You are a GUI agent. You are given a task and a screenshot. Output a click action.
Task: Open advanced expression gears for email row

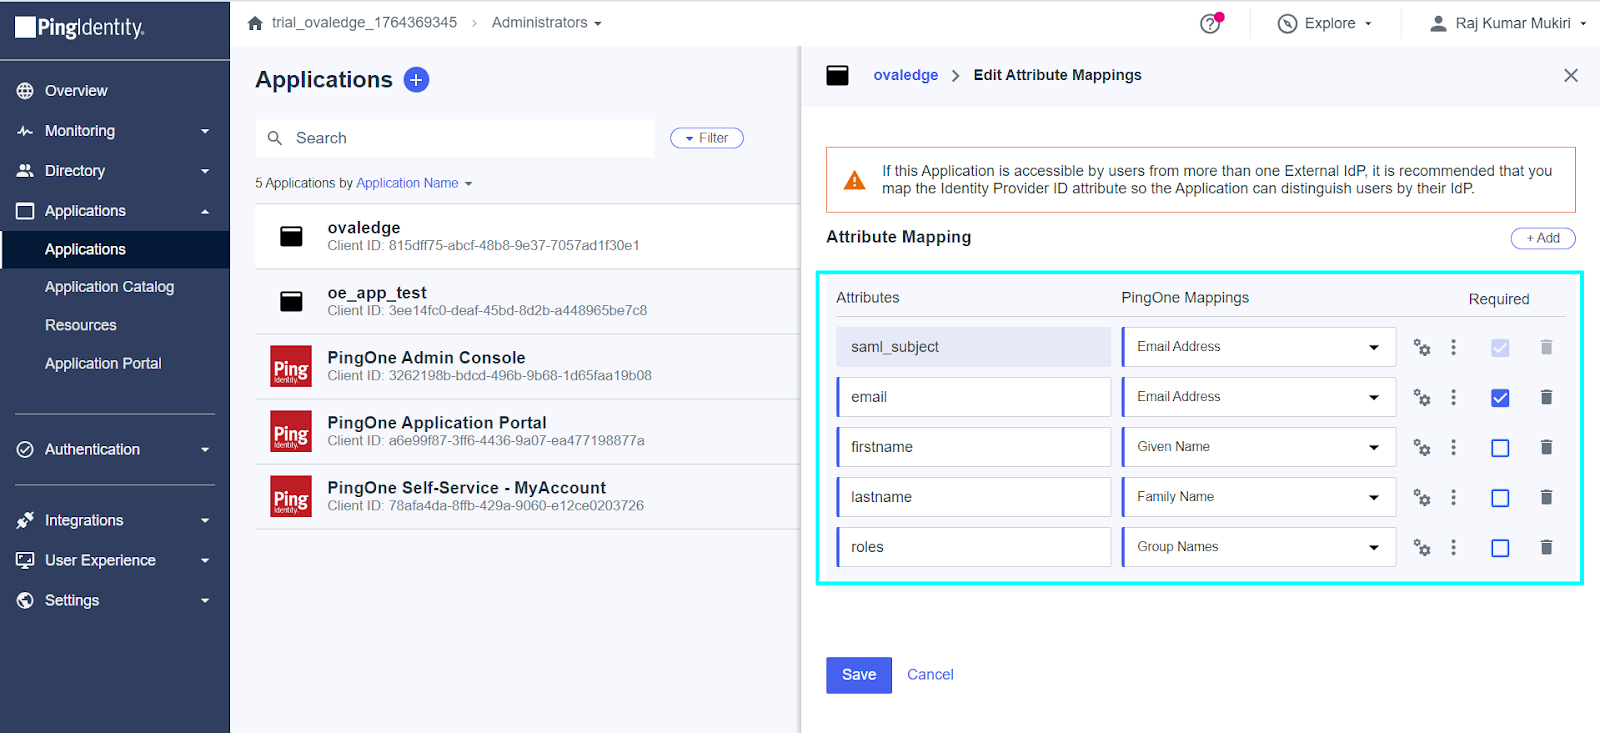(1421, 397)
